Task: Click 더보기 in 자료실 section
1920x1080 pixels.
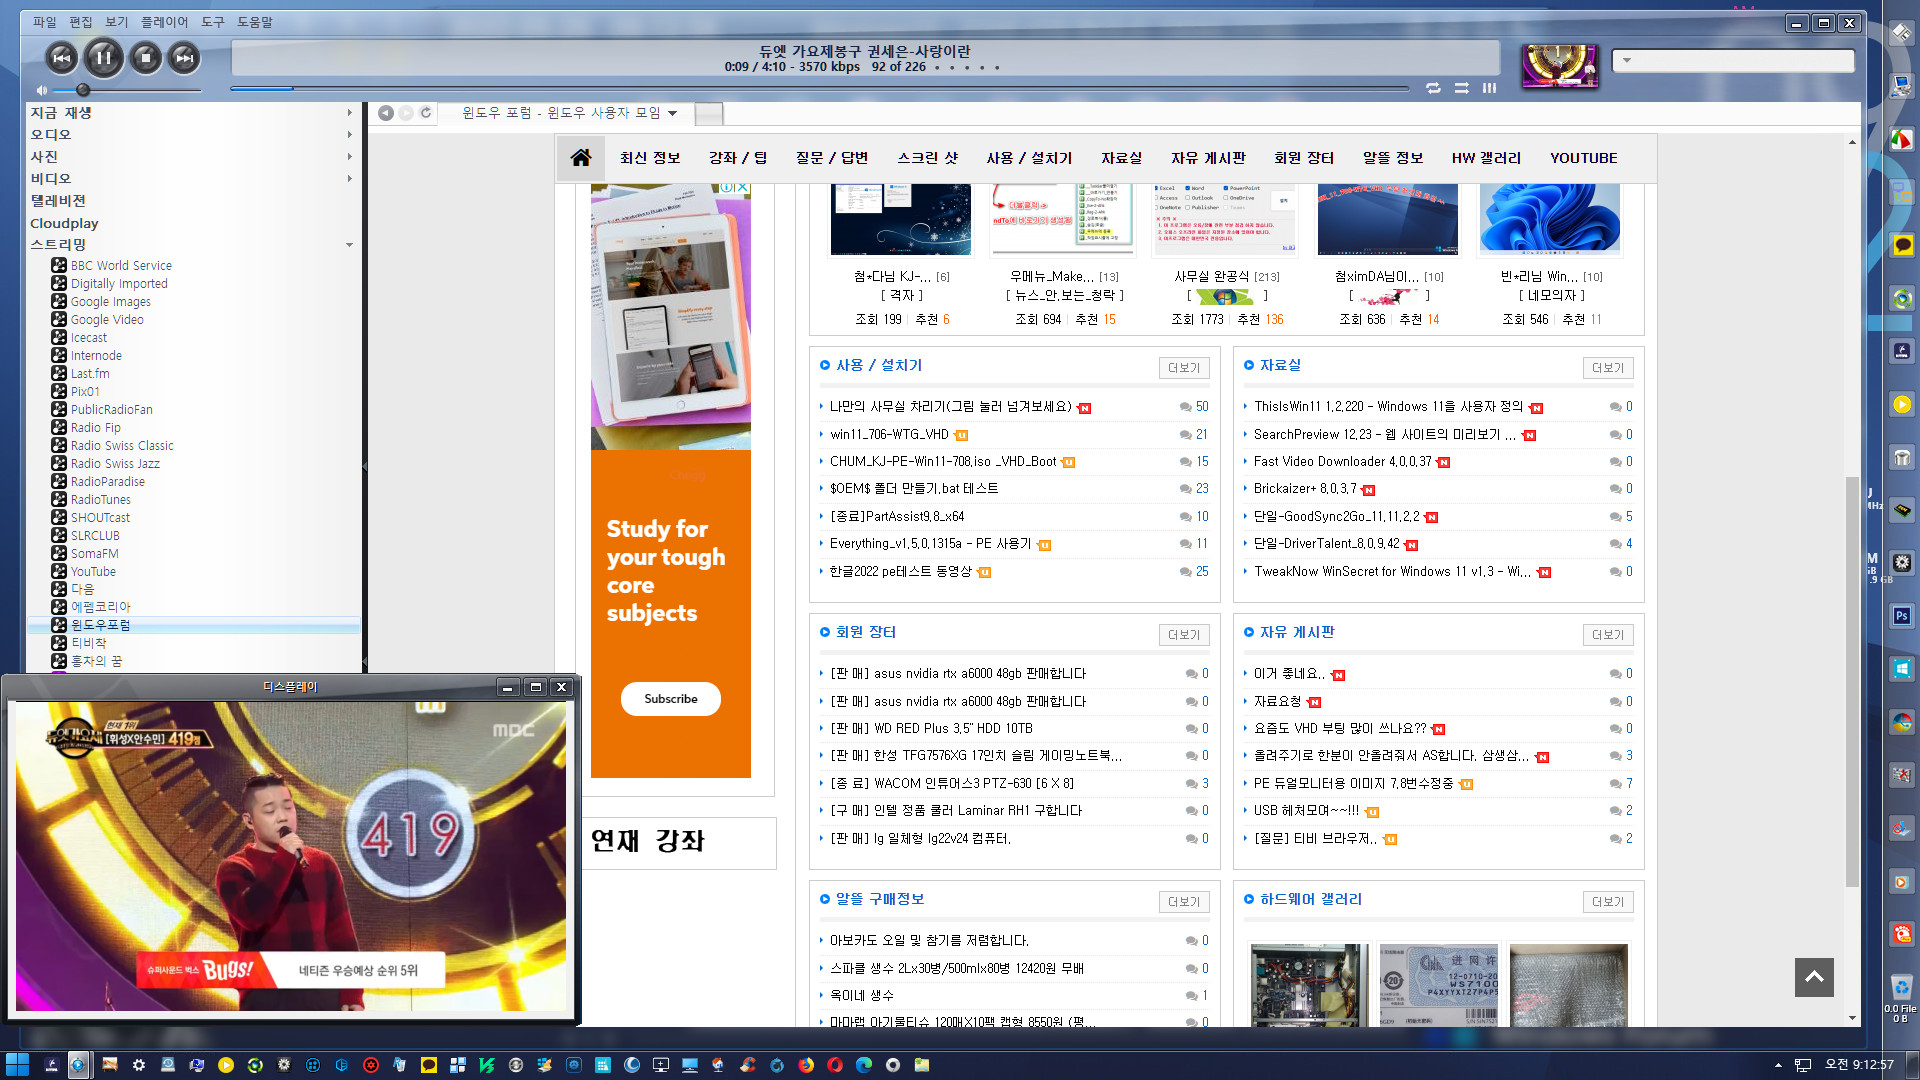Action: click(1608, 368)
